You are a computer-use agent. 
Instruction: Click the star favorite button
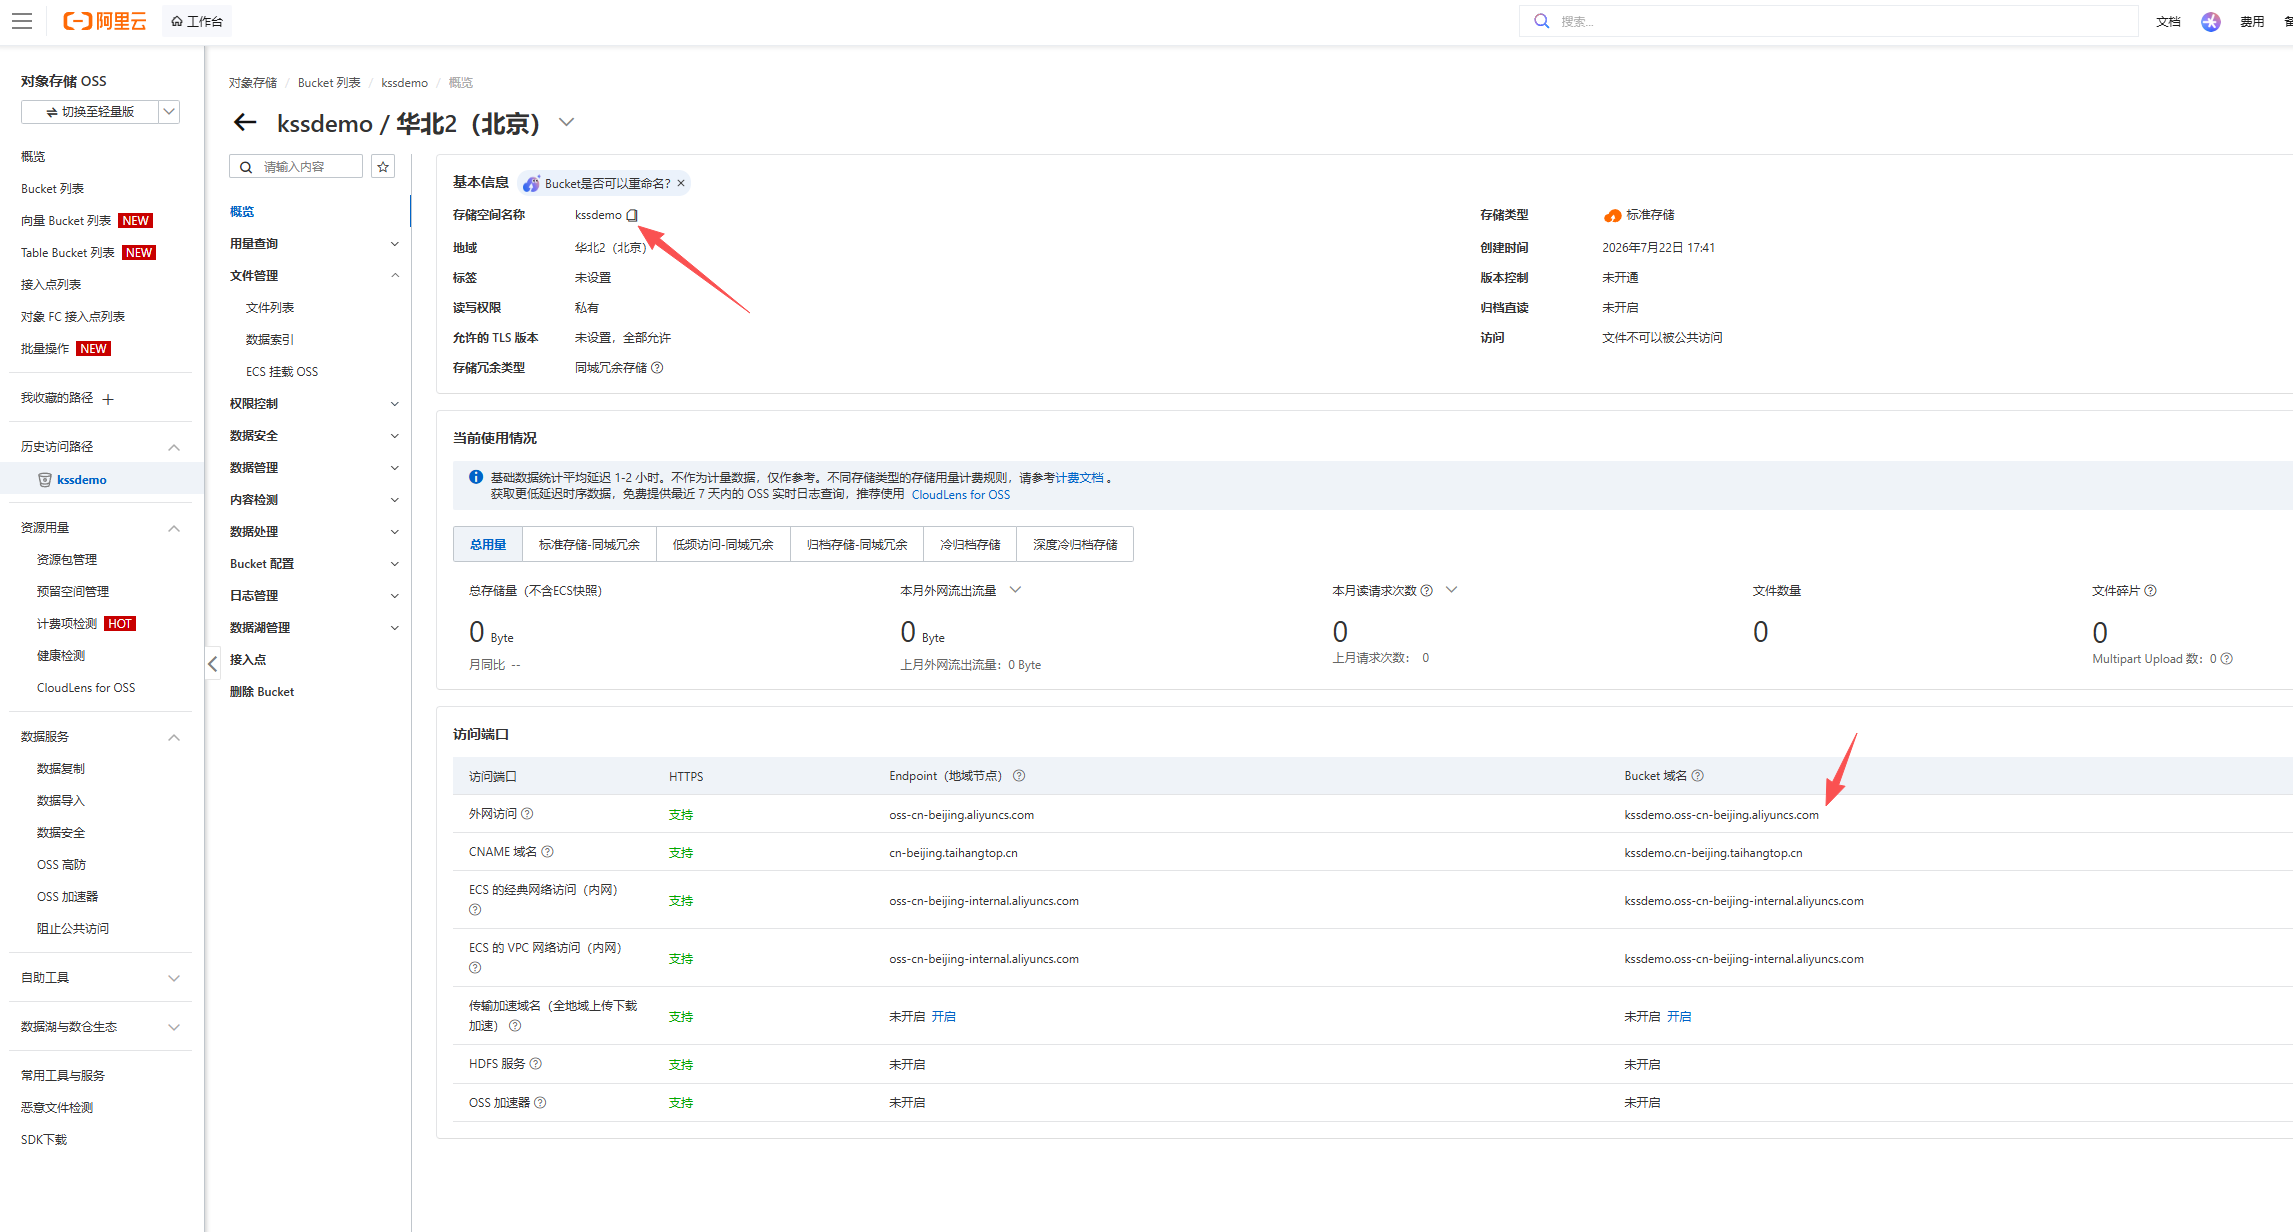pyautogui.click(x=383, y=167)
